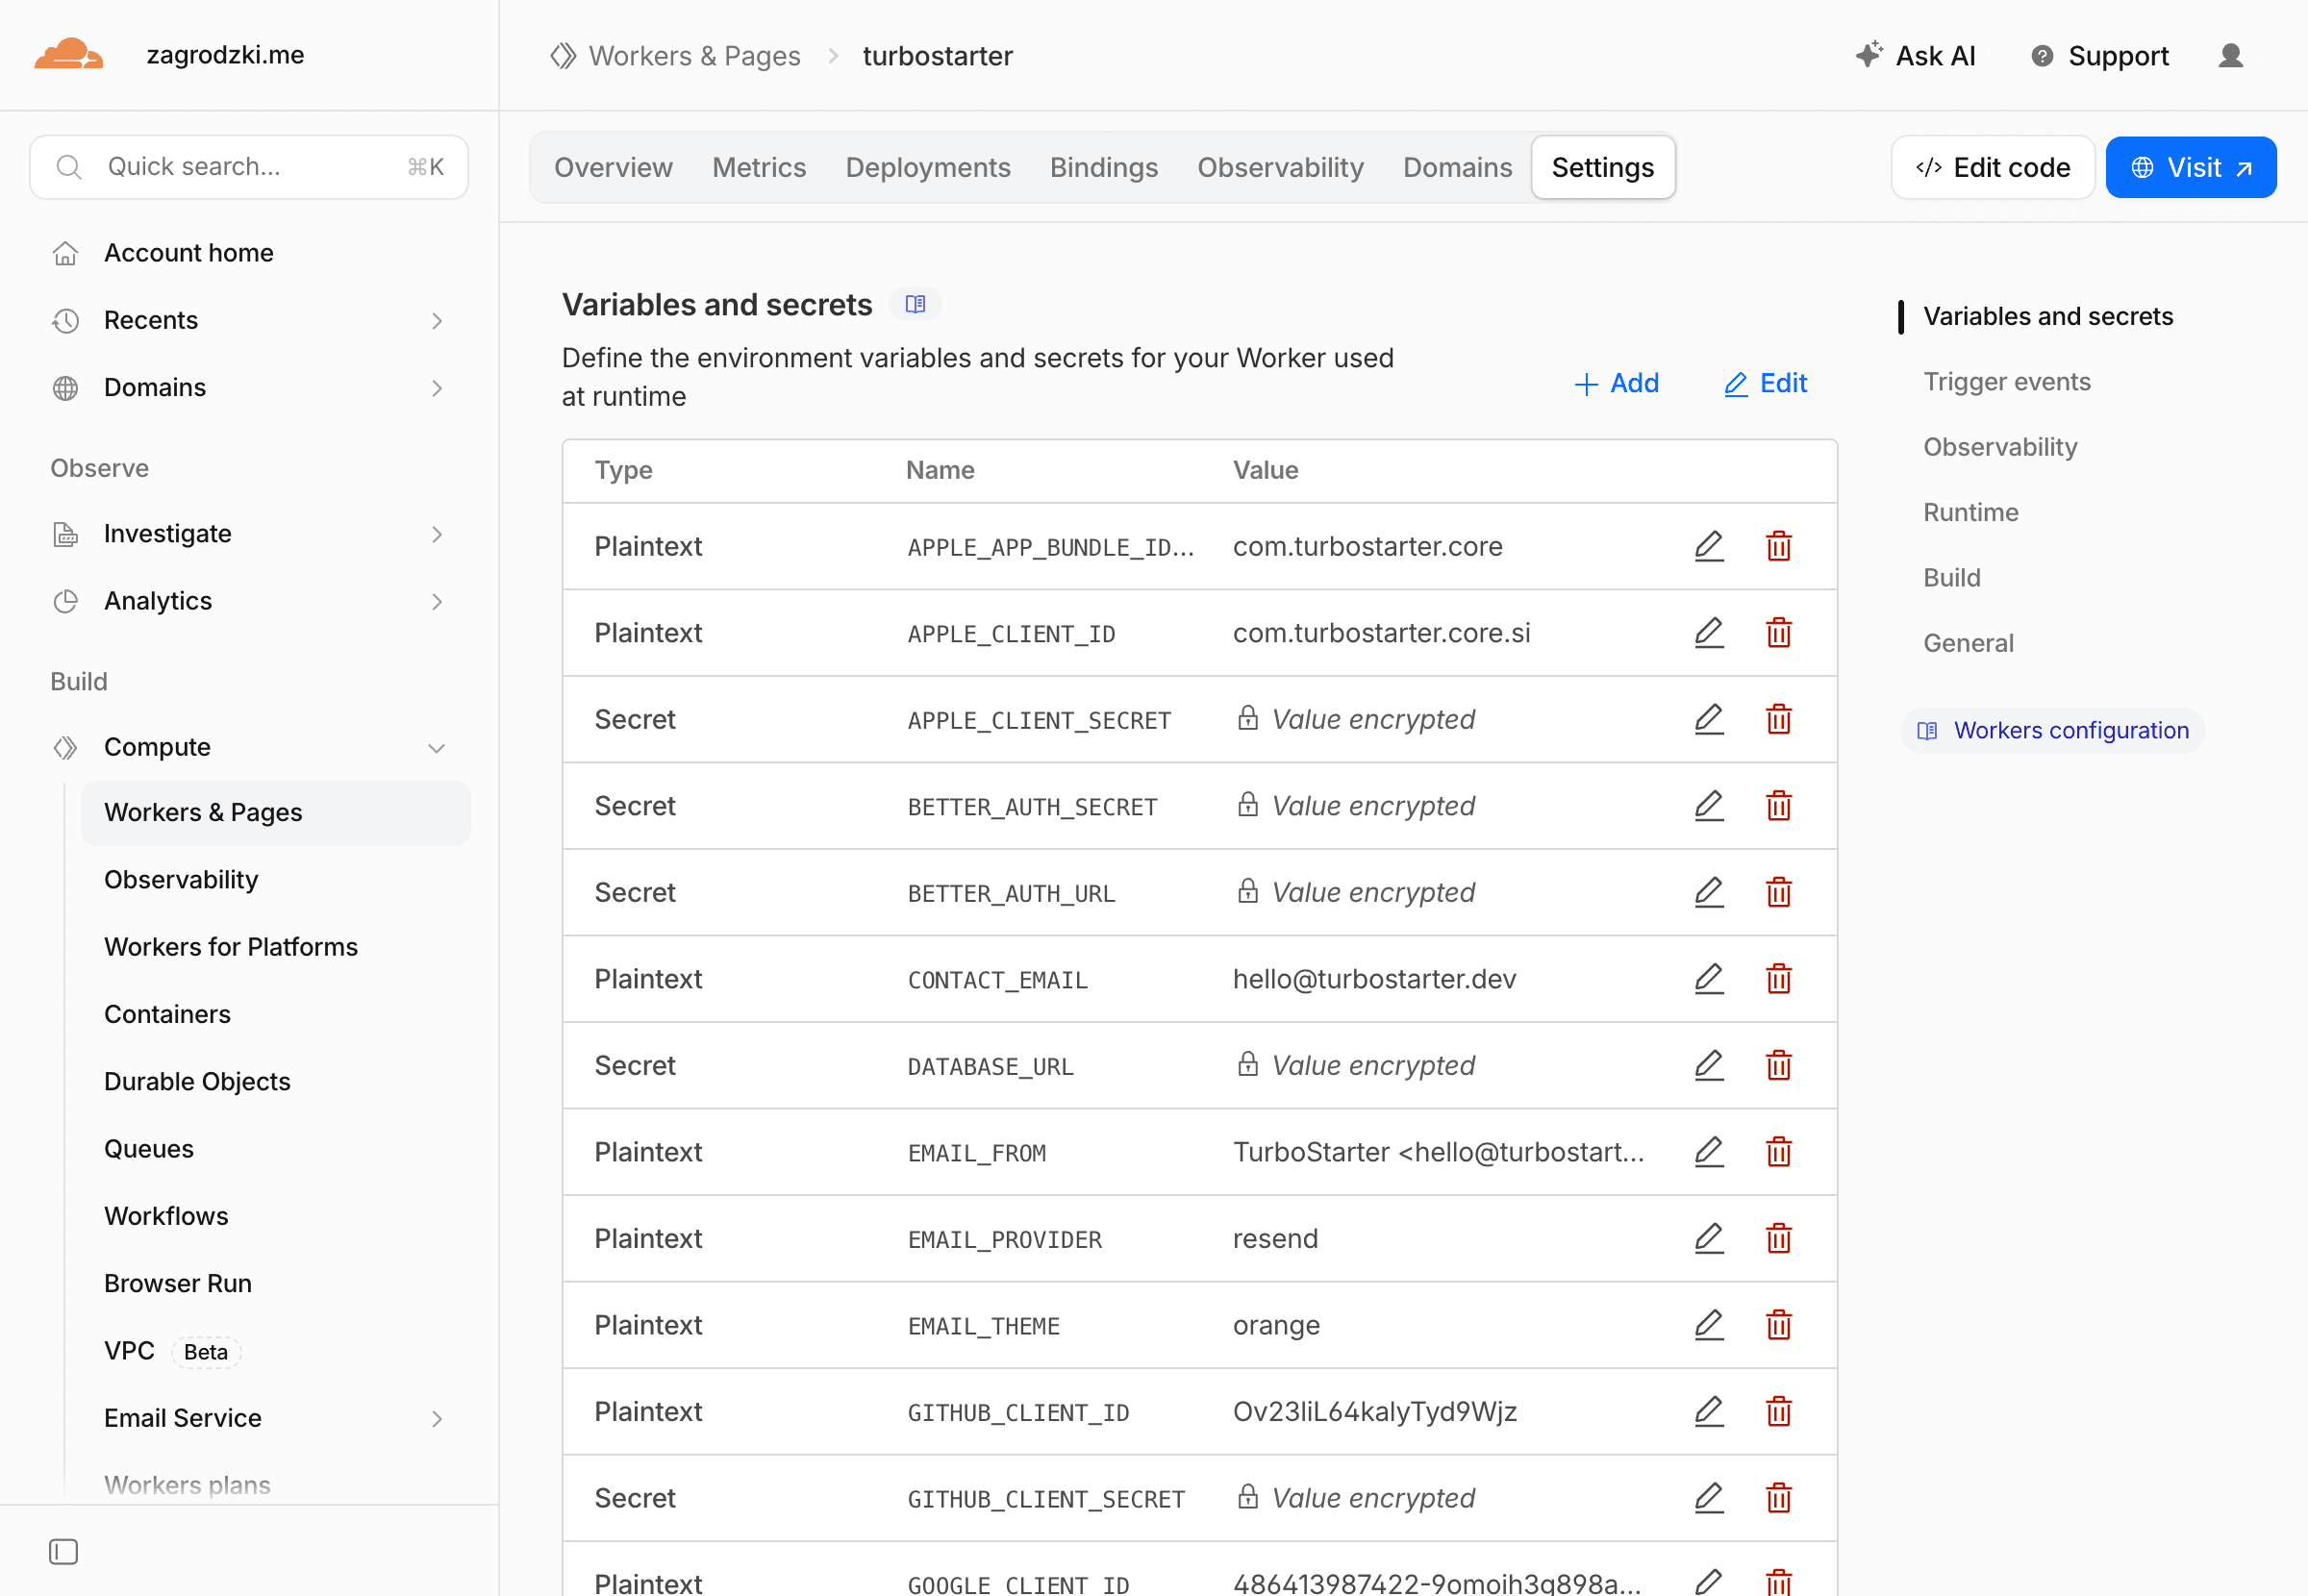Open the Variables and secrets documentation icon

click(x=915, y=304)
